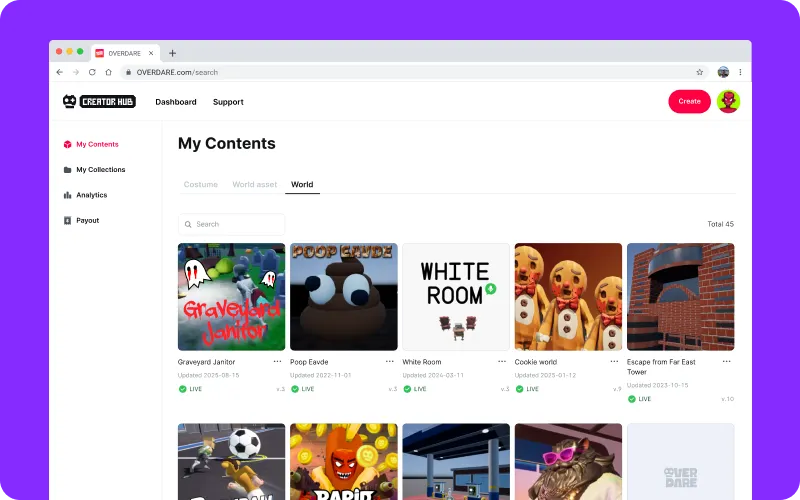This screenshot has width=800, height=500.
Task: Click 'v.10' version label
Action: tap(728, 399)
